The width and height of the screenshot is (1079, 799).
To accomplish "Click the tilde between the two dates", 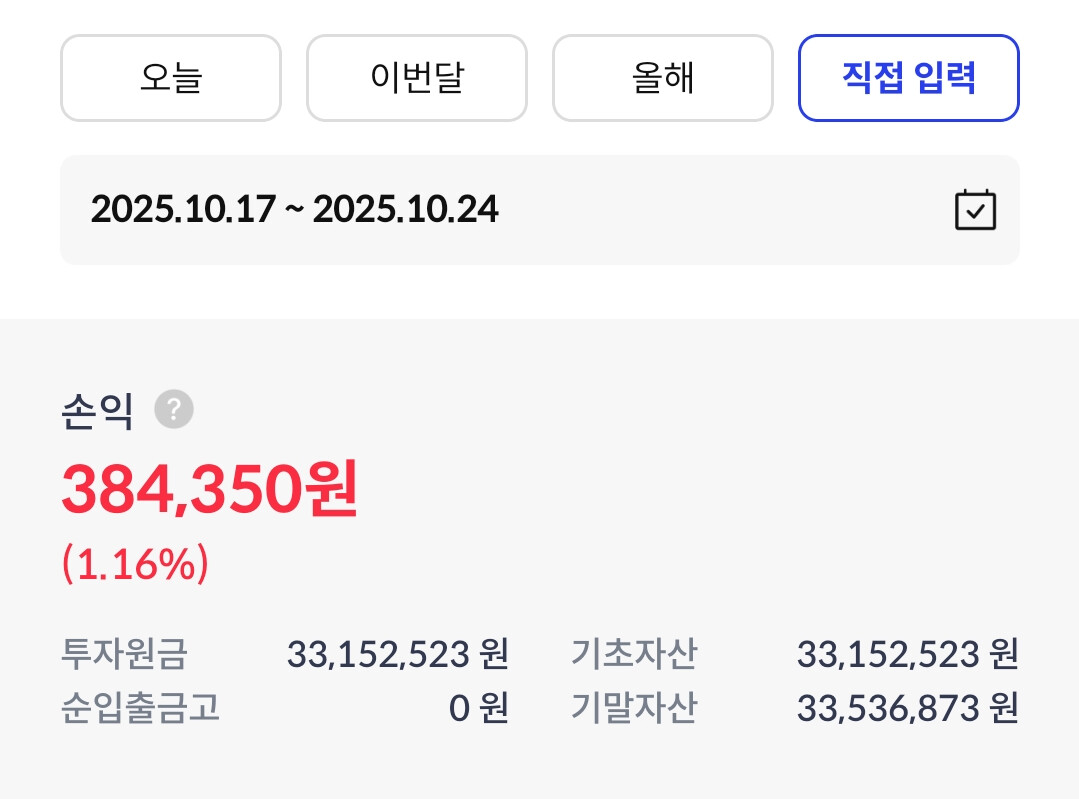I will pyautogui.click(x=293, y=210).
